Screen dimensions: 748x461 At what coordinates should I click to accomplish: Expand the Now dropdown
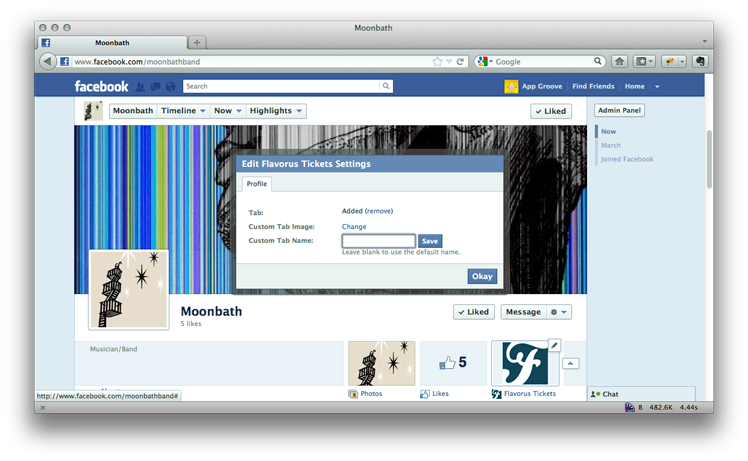pos(228,111)
